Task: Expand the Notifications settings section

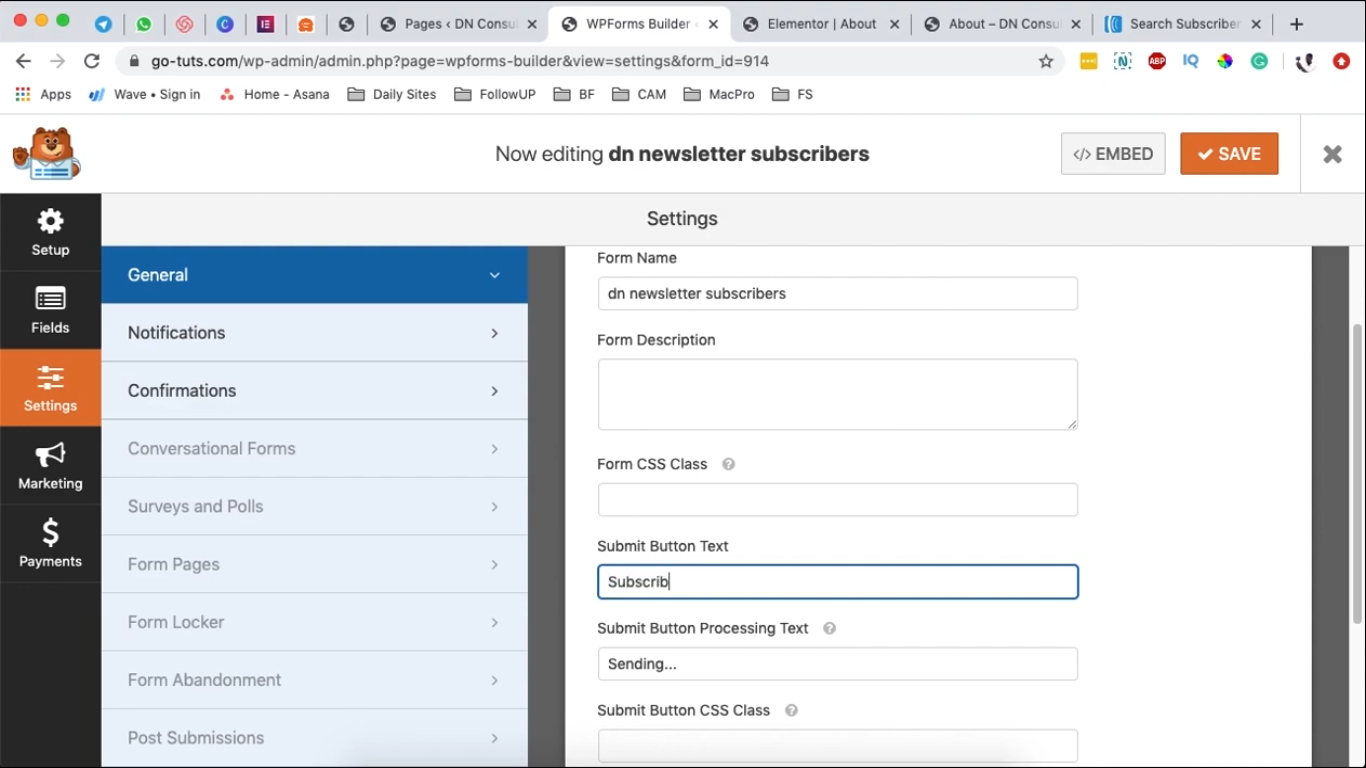Action: point(314,333)
